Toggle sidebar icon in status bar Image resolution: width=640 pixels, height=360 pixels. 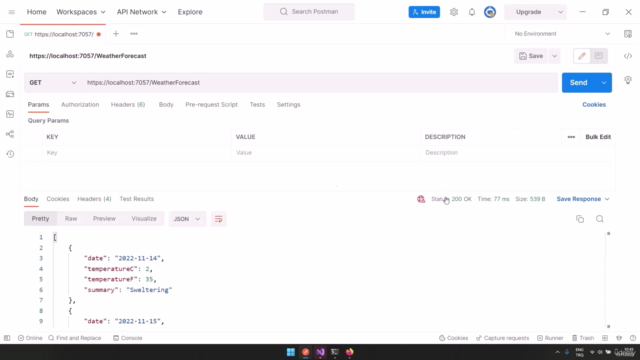pos(7,338)
